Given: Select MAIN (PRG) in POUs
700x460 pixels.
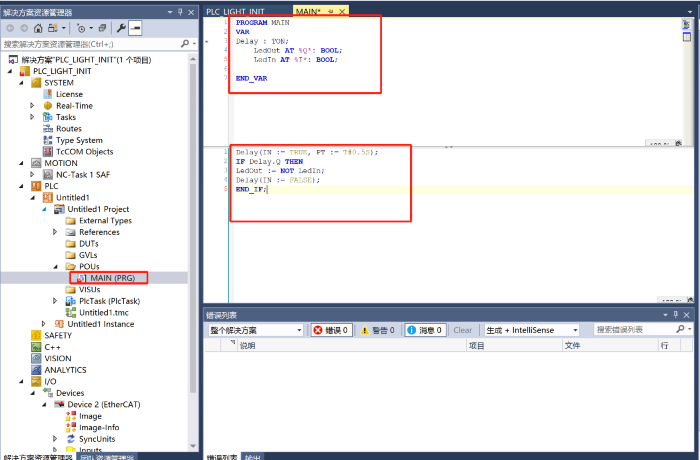Looking at the screenshot, I should click(x=112, y=278).
